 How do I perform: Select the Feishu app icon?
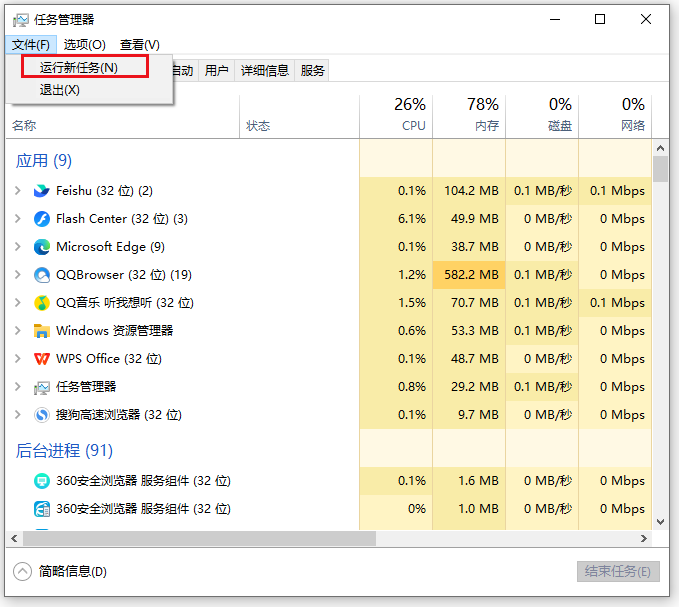[x=42, y=190]
